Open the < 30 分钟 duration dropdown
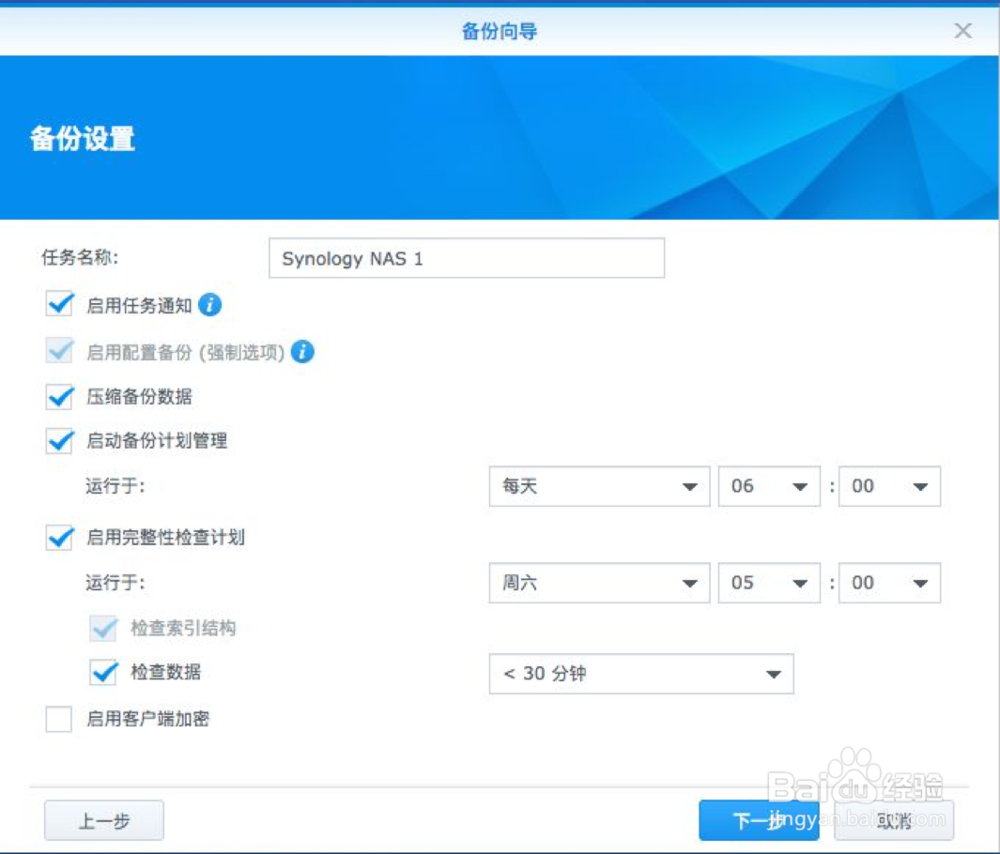Viewport: 1000px width, 854px height. tap(641, 674)
